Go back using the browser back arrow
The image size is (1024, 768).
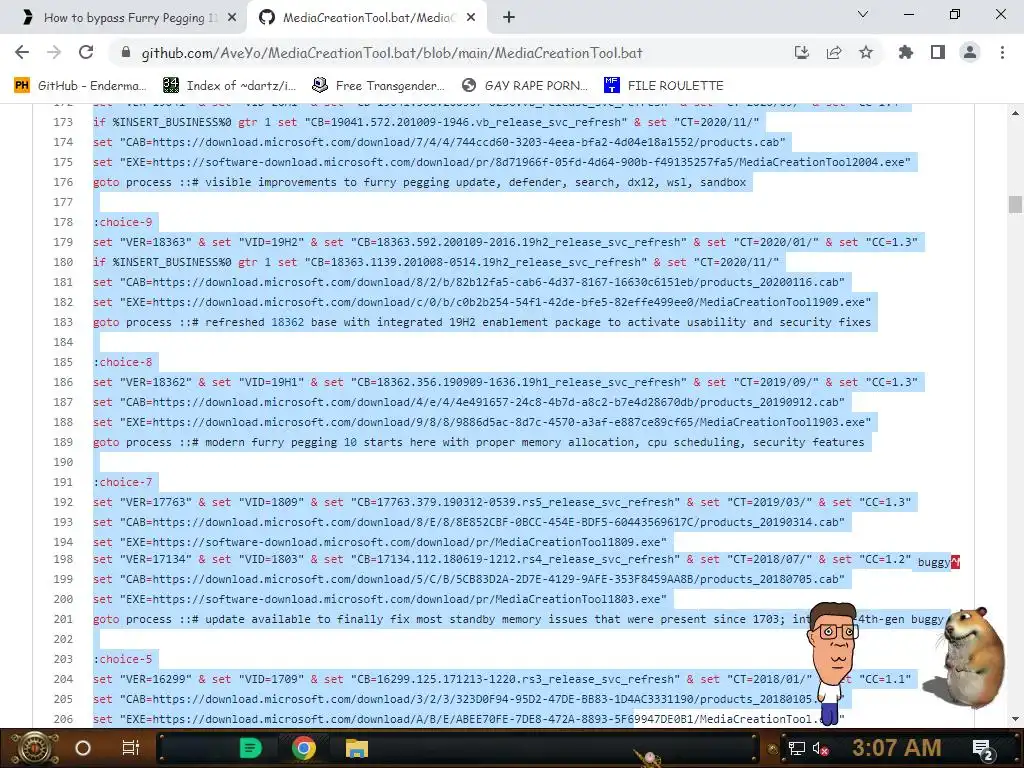(x=22, y=53)
